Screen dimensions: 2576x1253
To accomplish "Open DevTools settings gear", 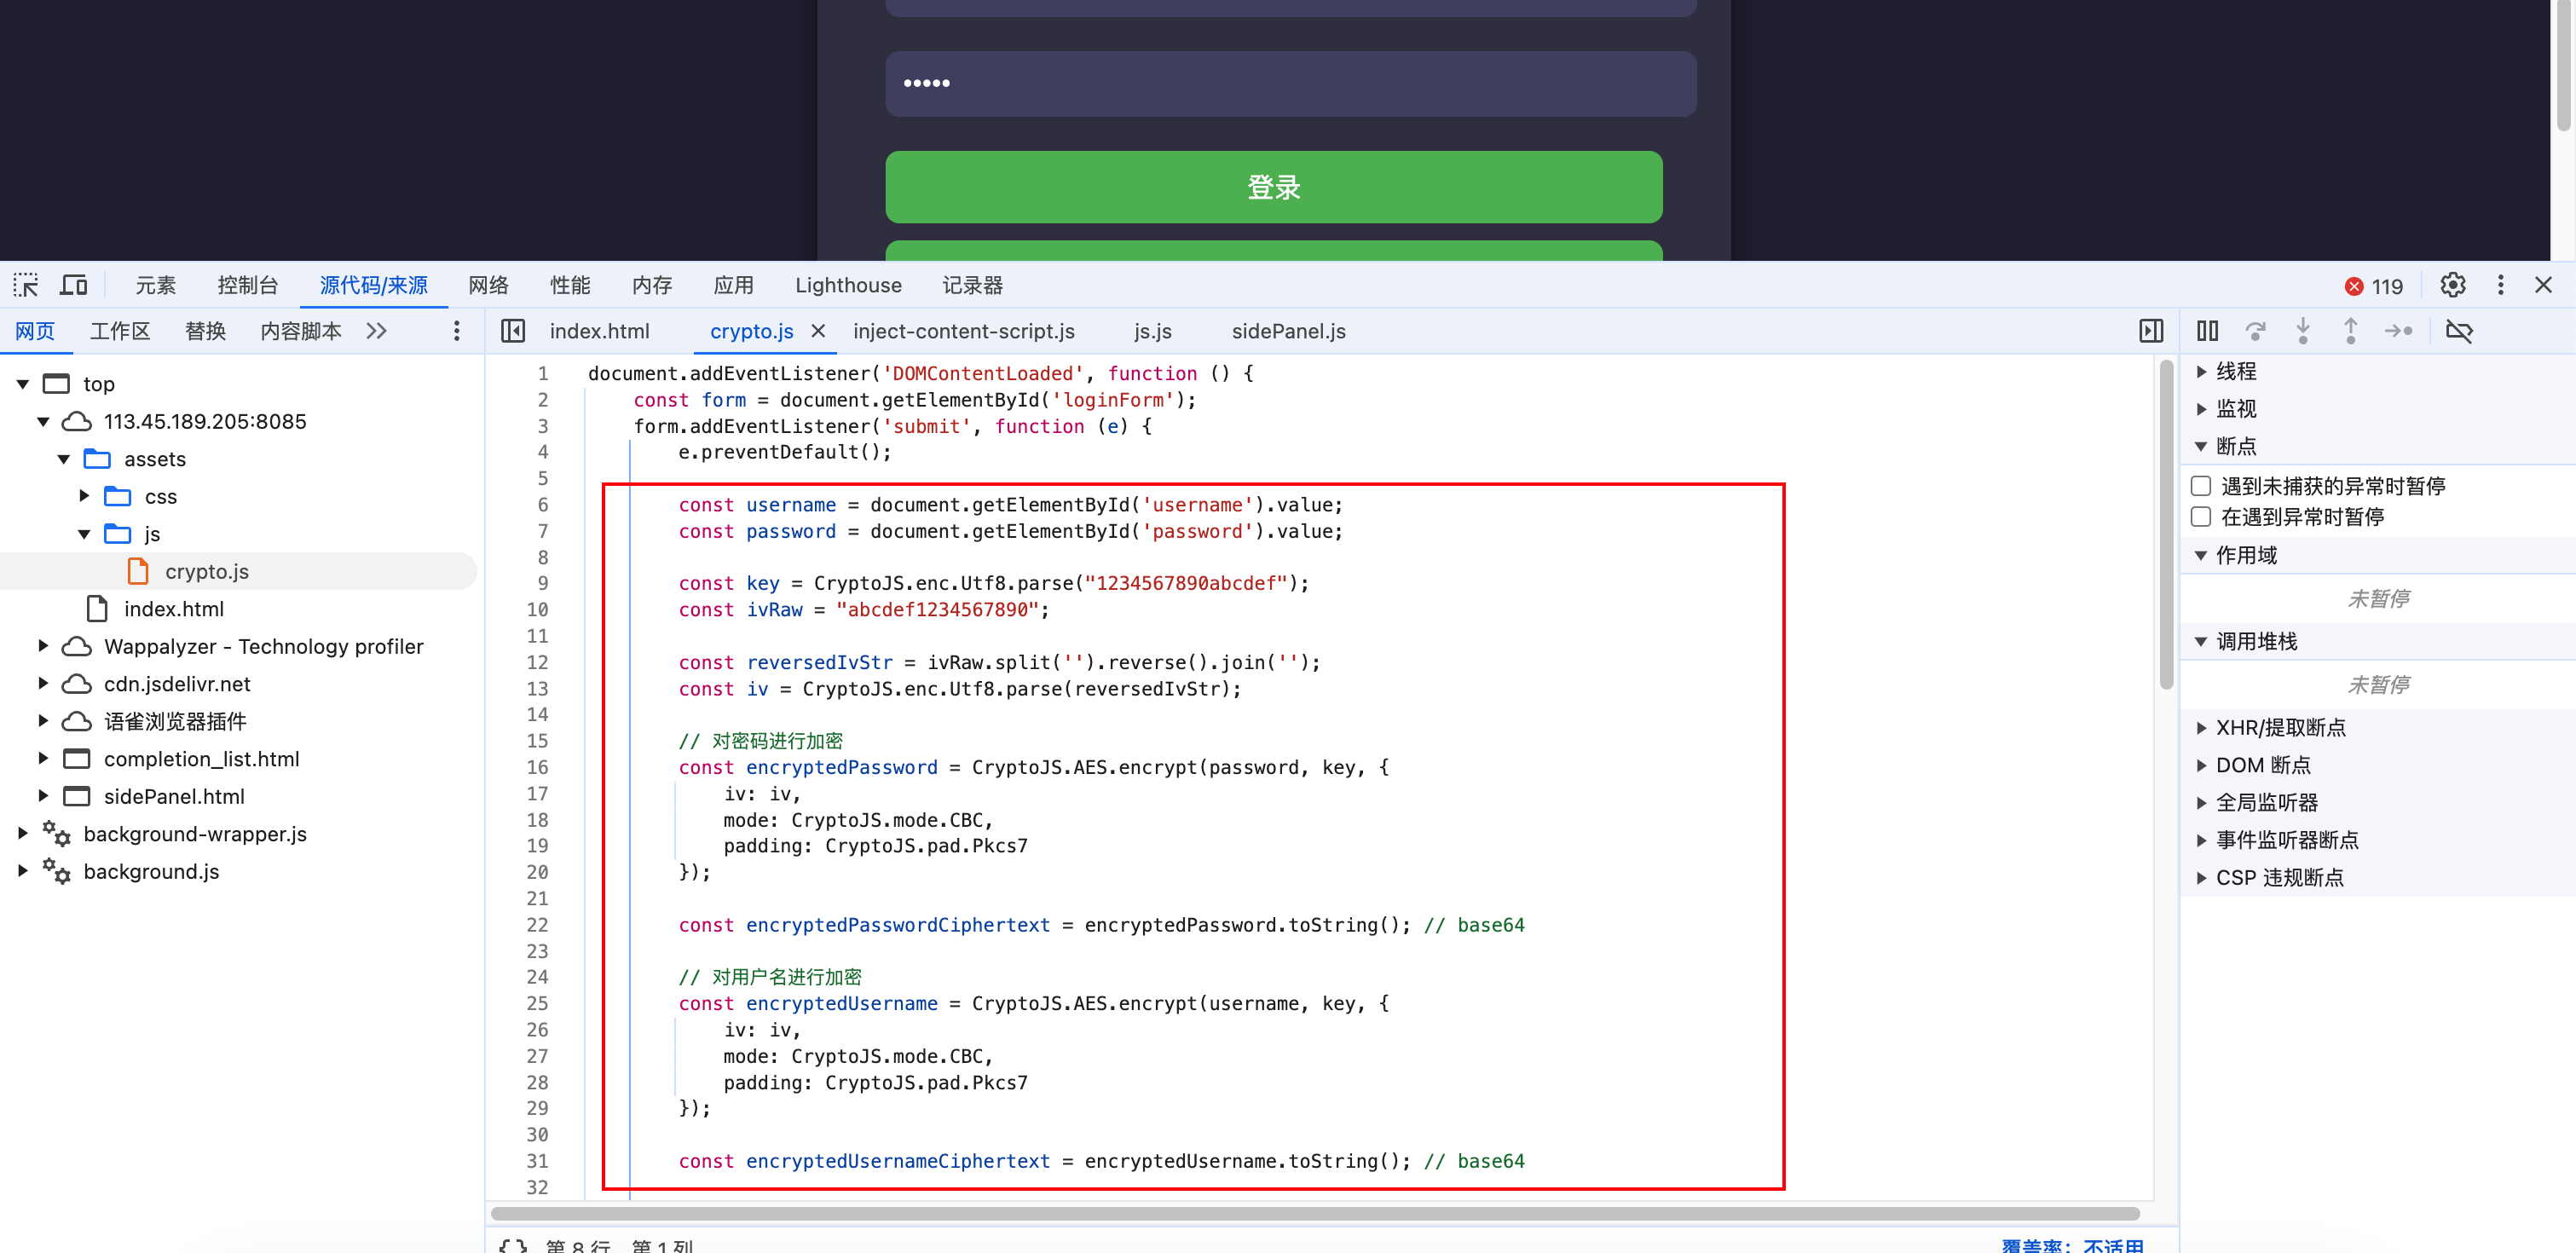I will 2452,286.
